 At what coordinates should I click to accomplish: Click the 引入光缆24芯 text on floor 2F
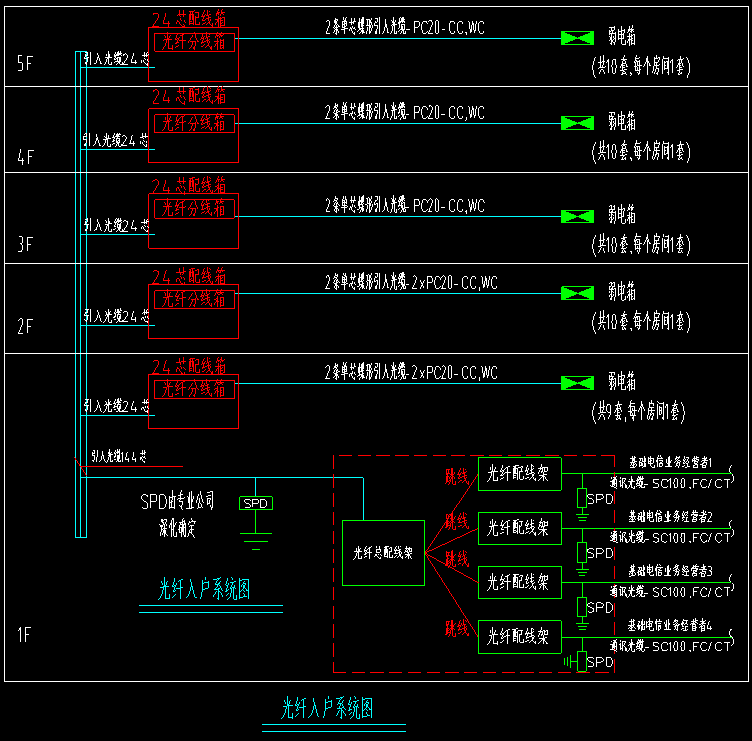117,316
